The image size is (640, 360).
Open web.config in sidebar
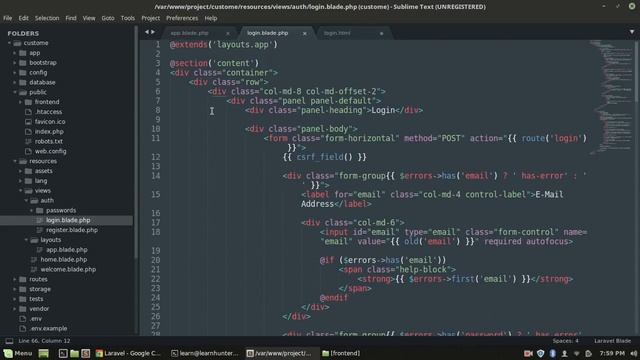50,151
